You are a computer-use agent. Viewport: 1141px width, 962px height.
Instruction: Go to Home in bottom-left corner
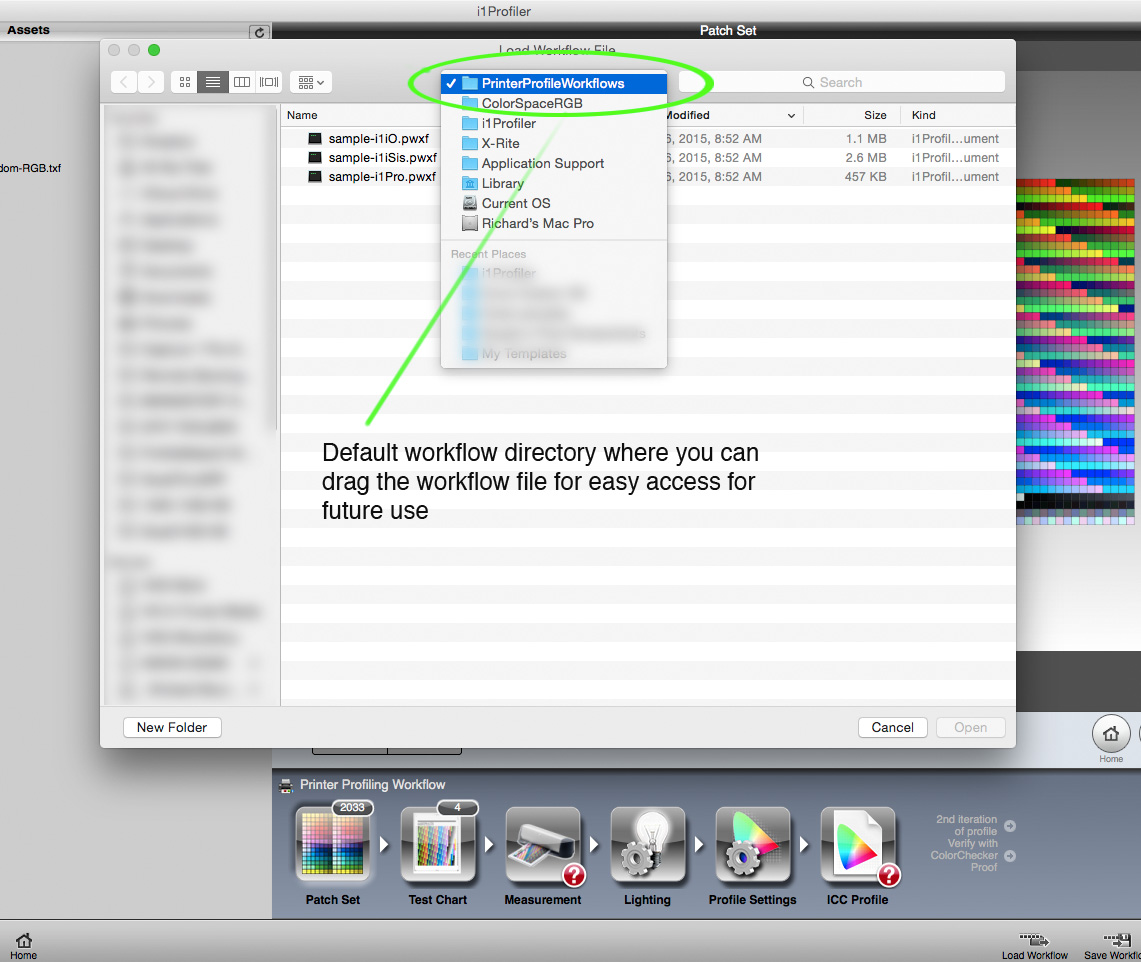[x=23, y=945]
